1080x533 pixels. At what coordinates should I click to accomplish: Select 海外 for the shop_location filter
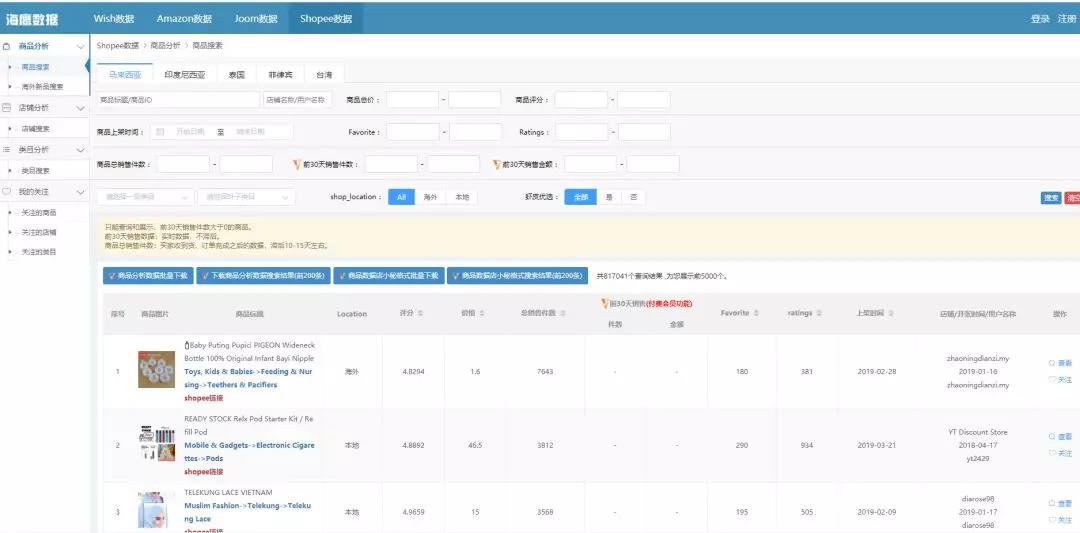tap(430, 197)
